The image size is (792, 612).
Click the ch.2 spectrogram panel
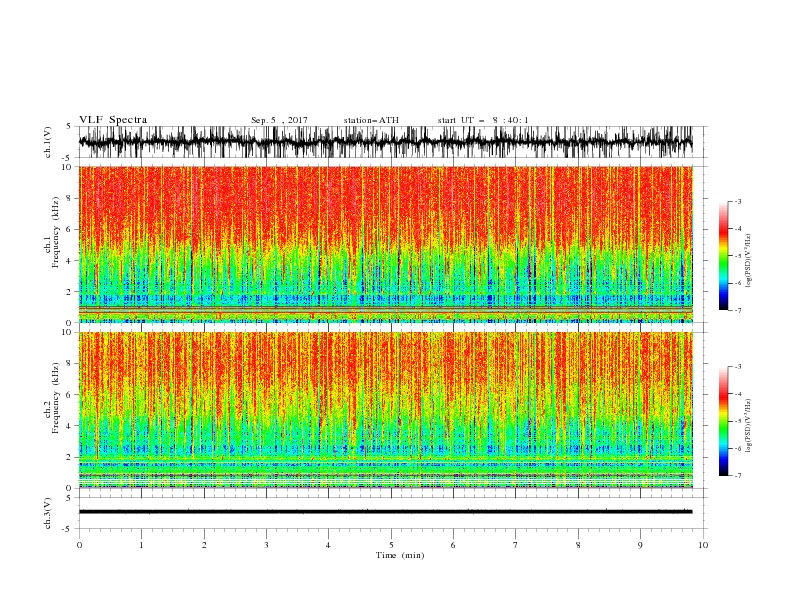click(386, 410)
